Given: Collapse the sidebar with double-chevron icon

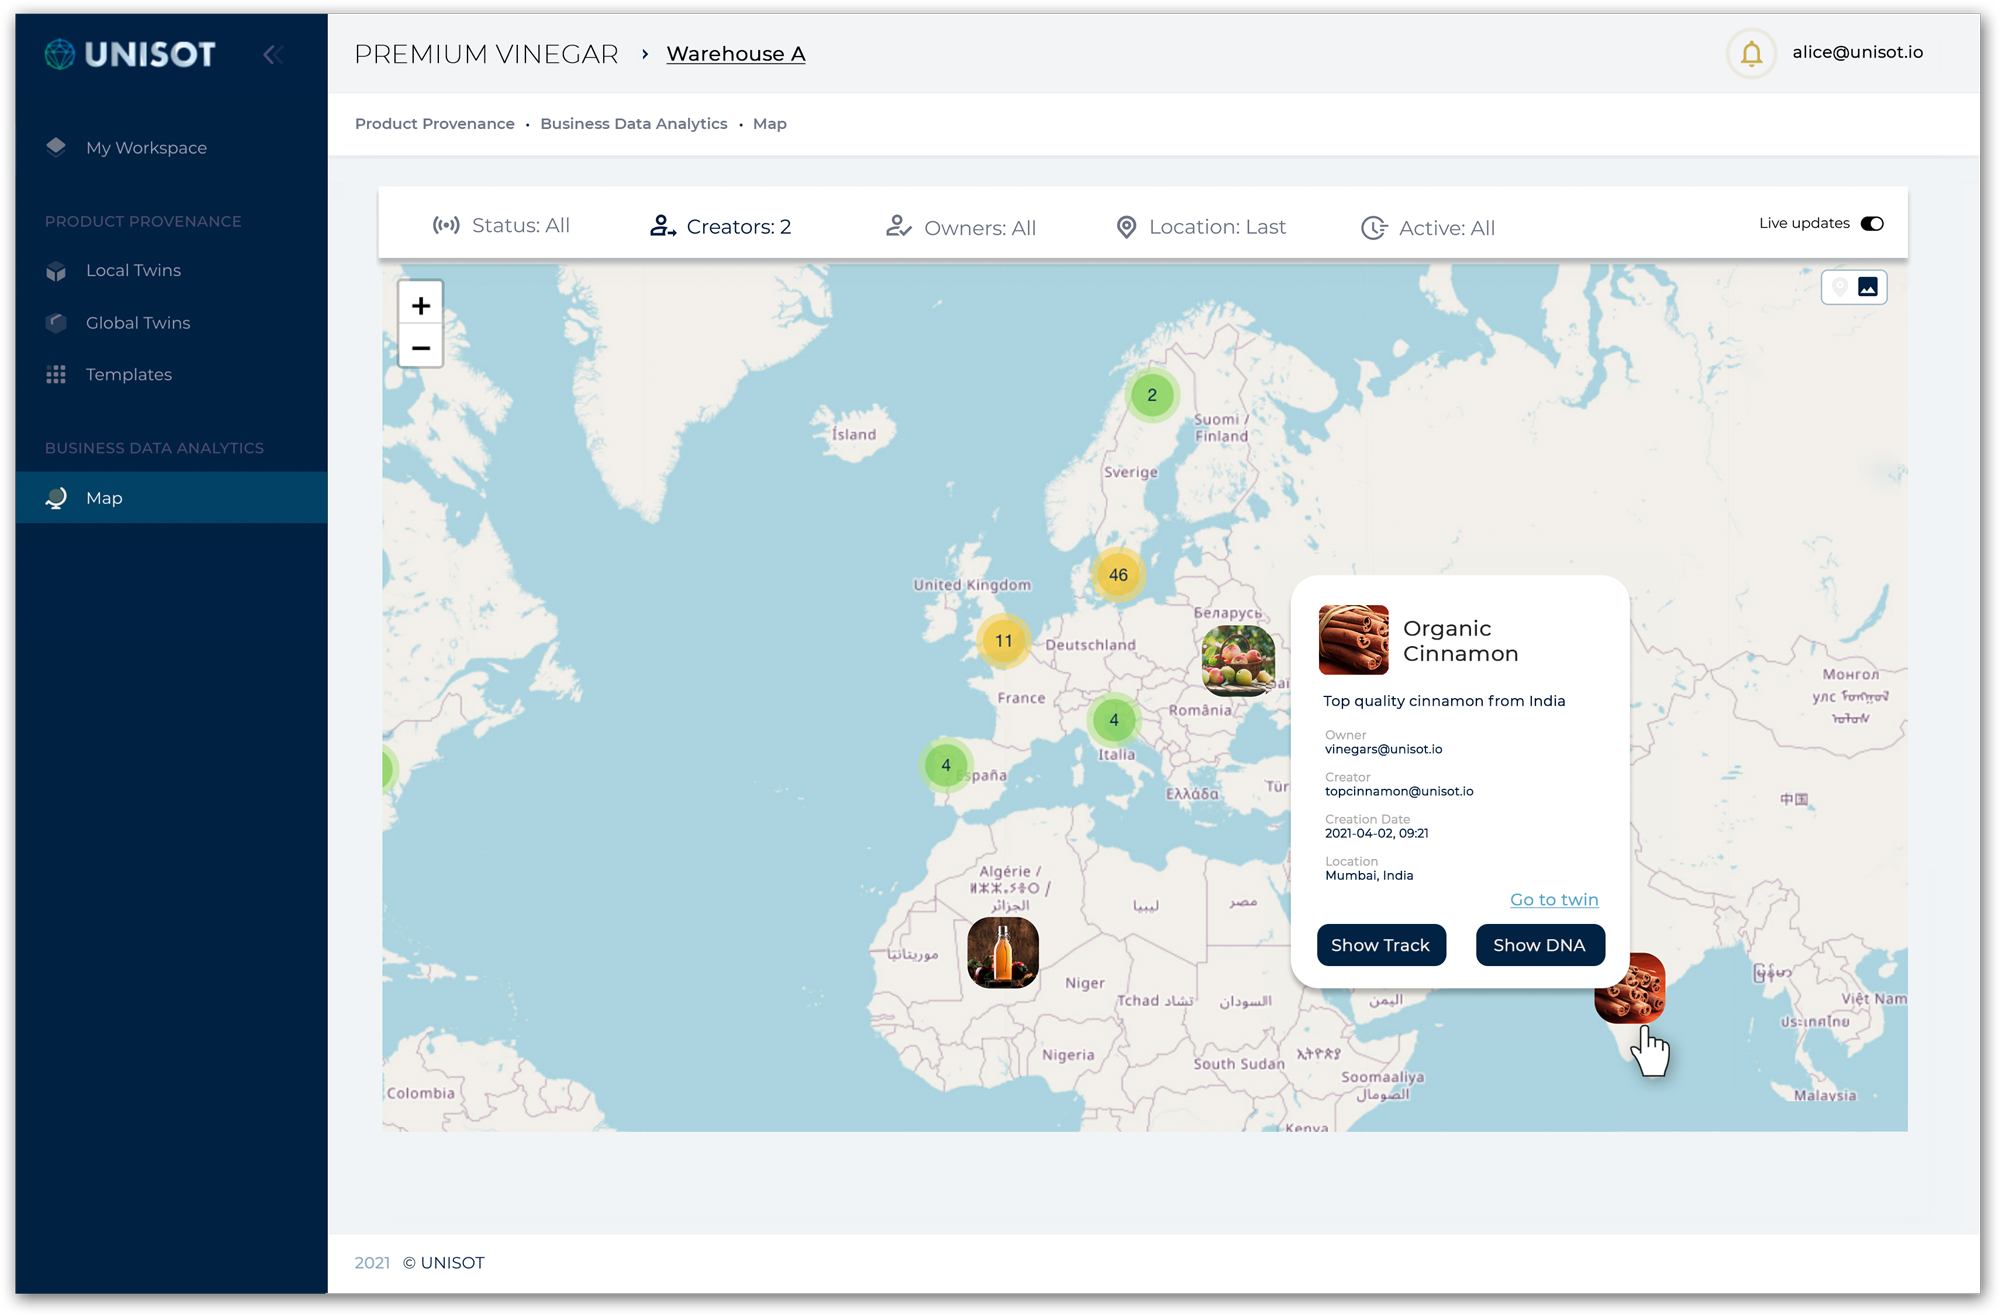Looking at the screenshot, I should click(x=273, y=54).
